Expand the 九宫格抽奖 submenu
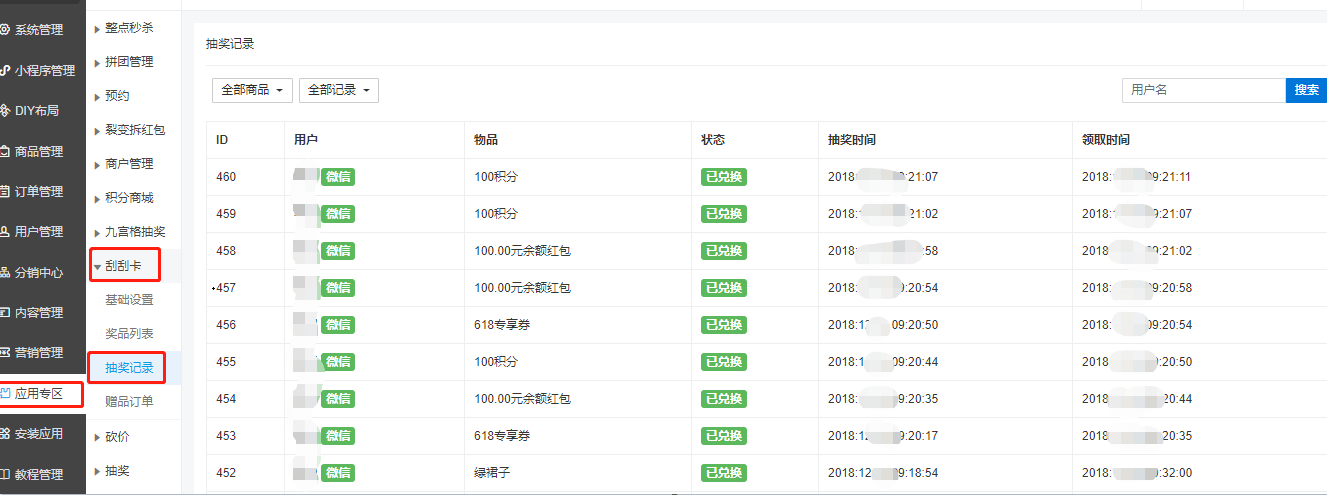1327x495 pixels. 134,232
